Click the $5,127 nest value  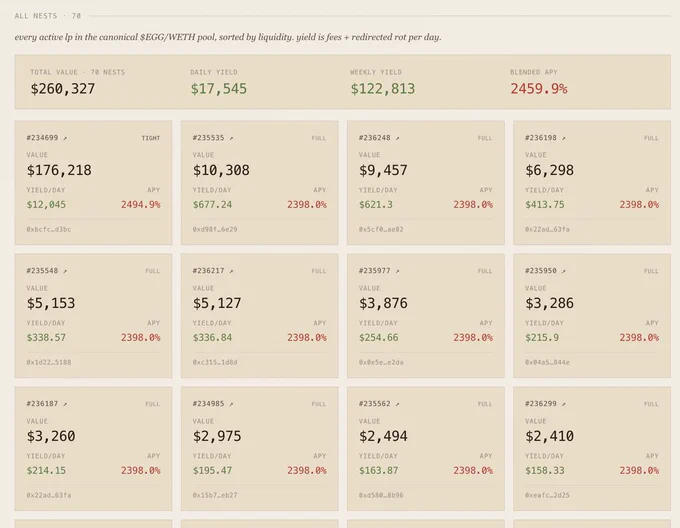point(217,303)
